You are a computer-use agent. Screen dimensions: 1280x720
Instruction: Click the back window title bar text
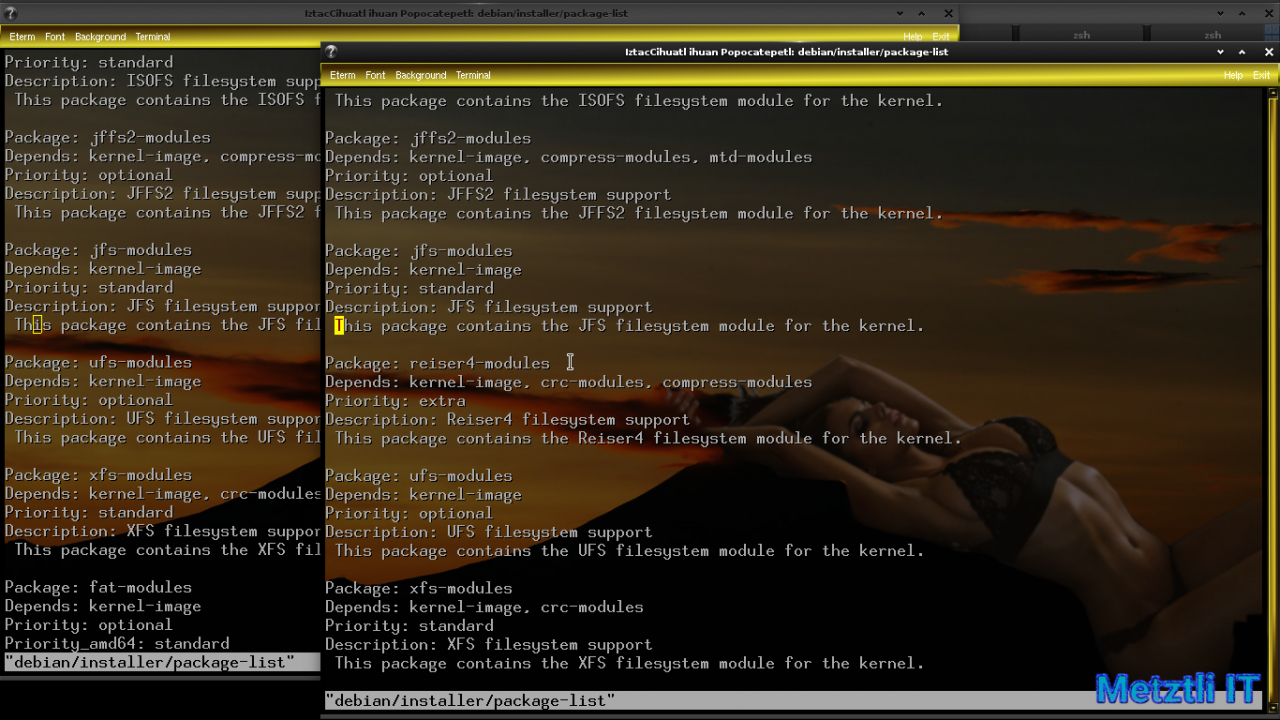coord(466,14)
